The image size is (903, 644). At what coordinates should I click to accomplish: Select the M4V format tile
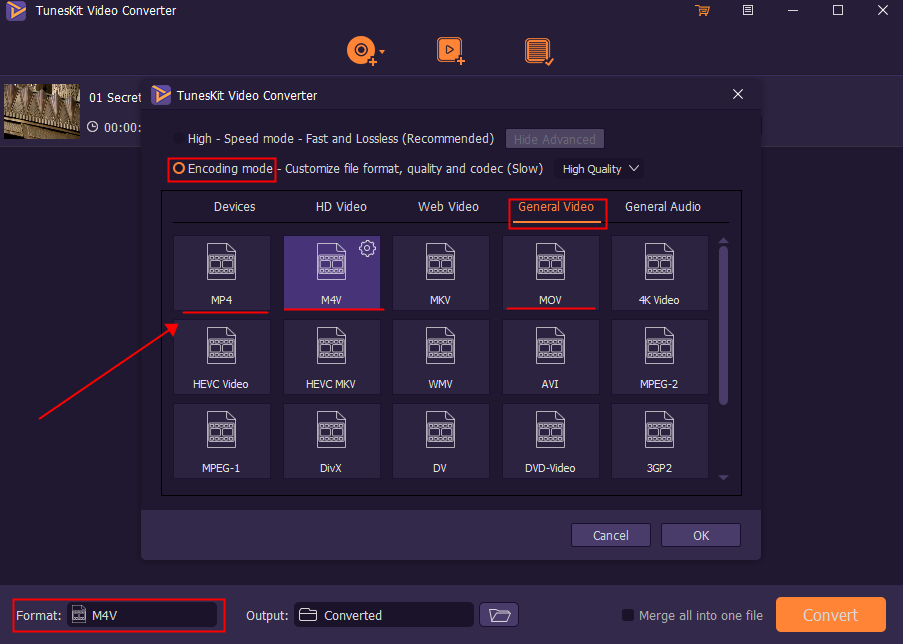pos(332,272)
